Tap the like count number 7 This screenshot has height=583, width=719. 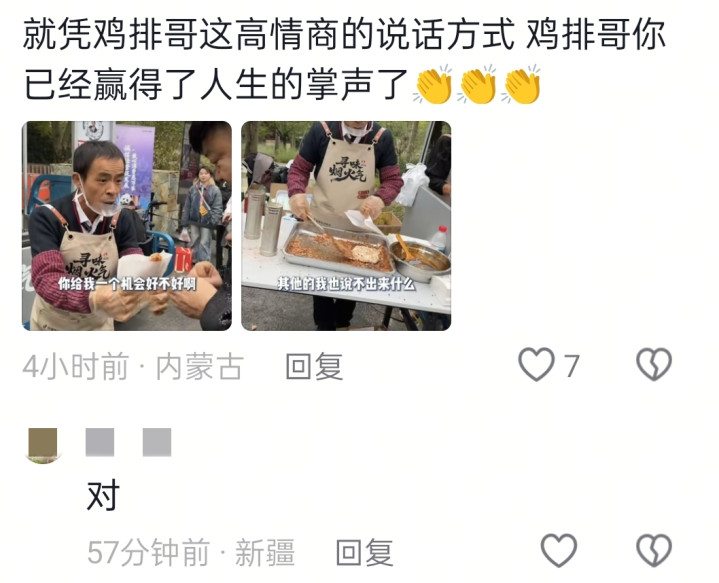click(x=571, y=366)
